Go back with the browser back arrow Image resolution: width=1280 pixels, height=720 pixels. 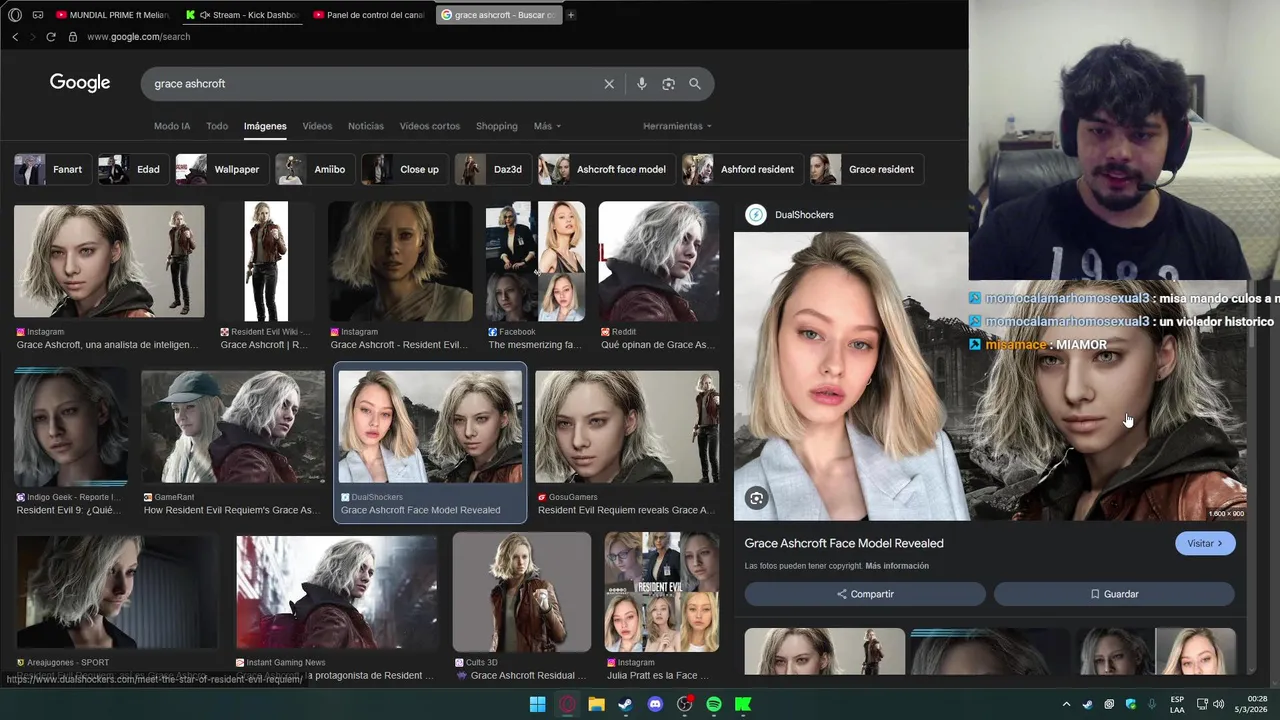(x=15, y=37)
